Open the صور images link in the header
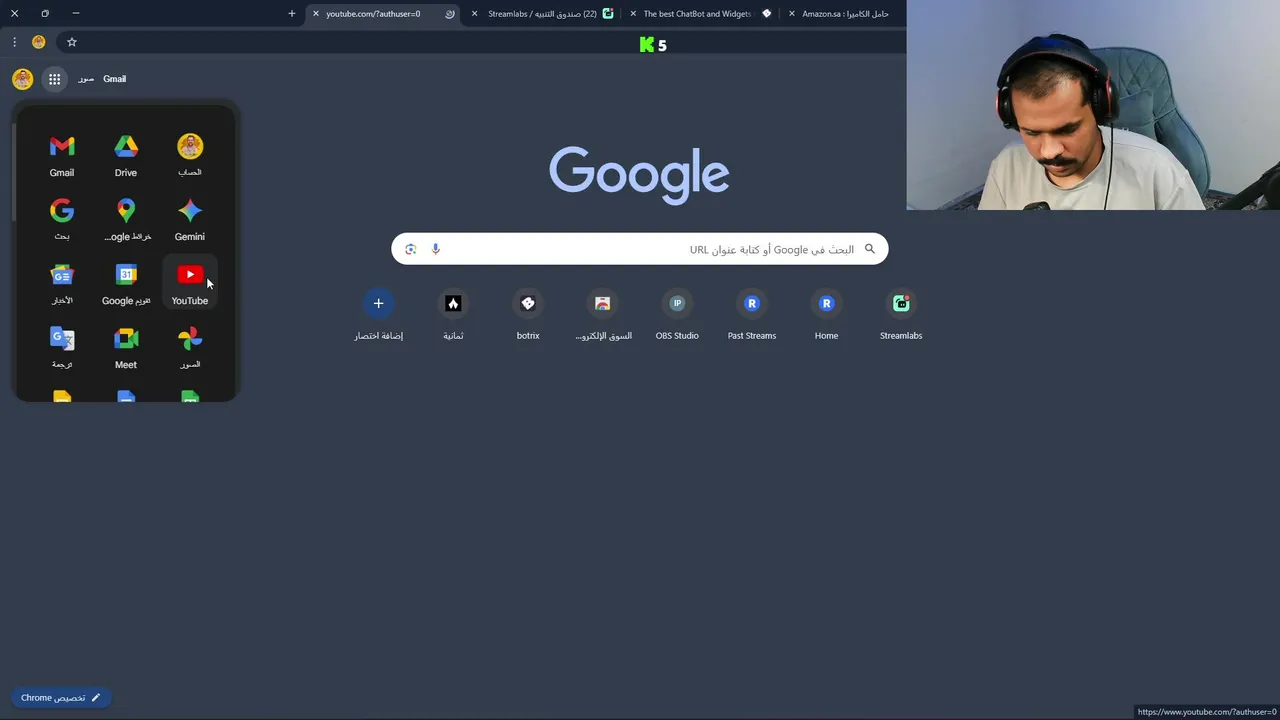 (86, 79)
